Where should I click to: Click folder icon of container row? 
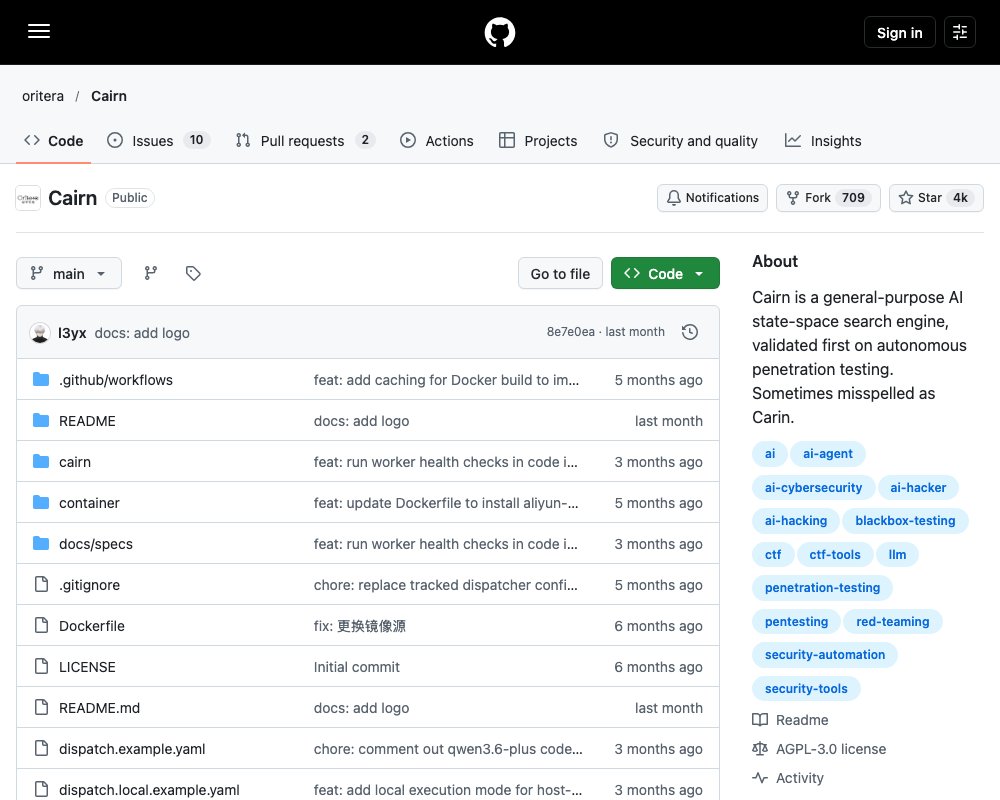(x=41, y=503)
